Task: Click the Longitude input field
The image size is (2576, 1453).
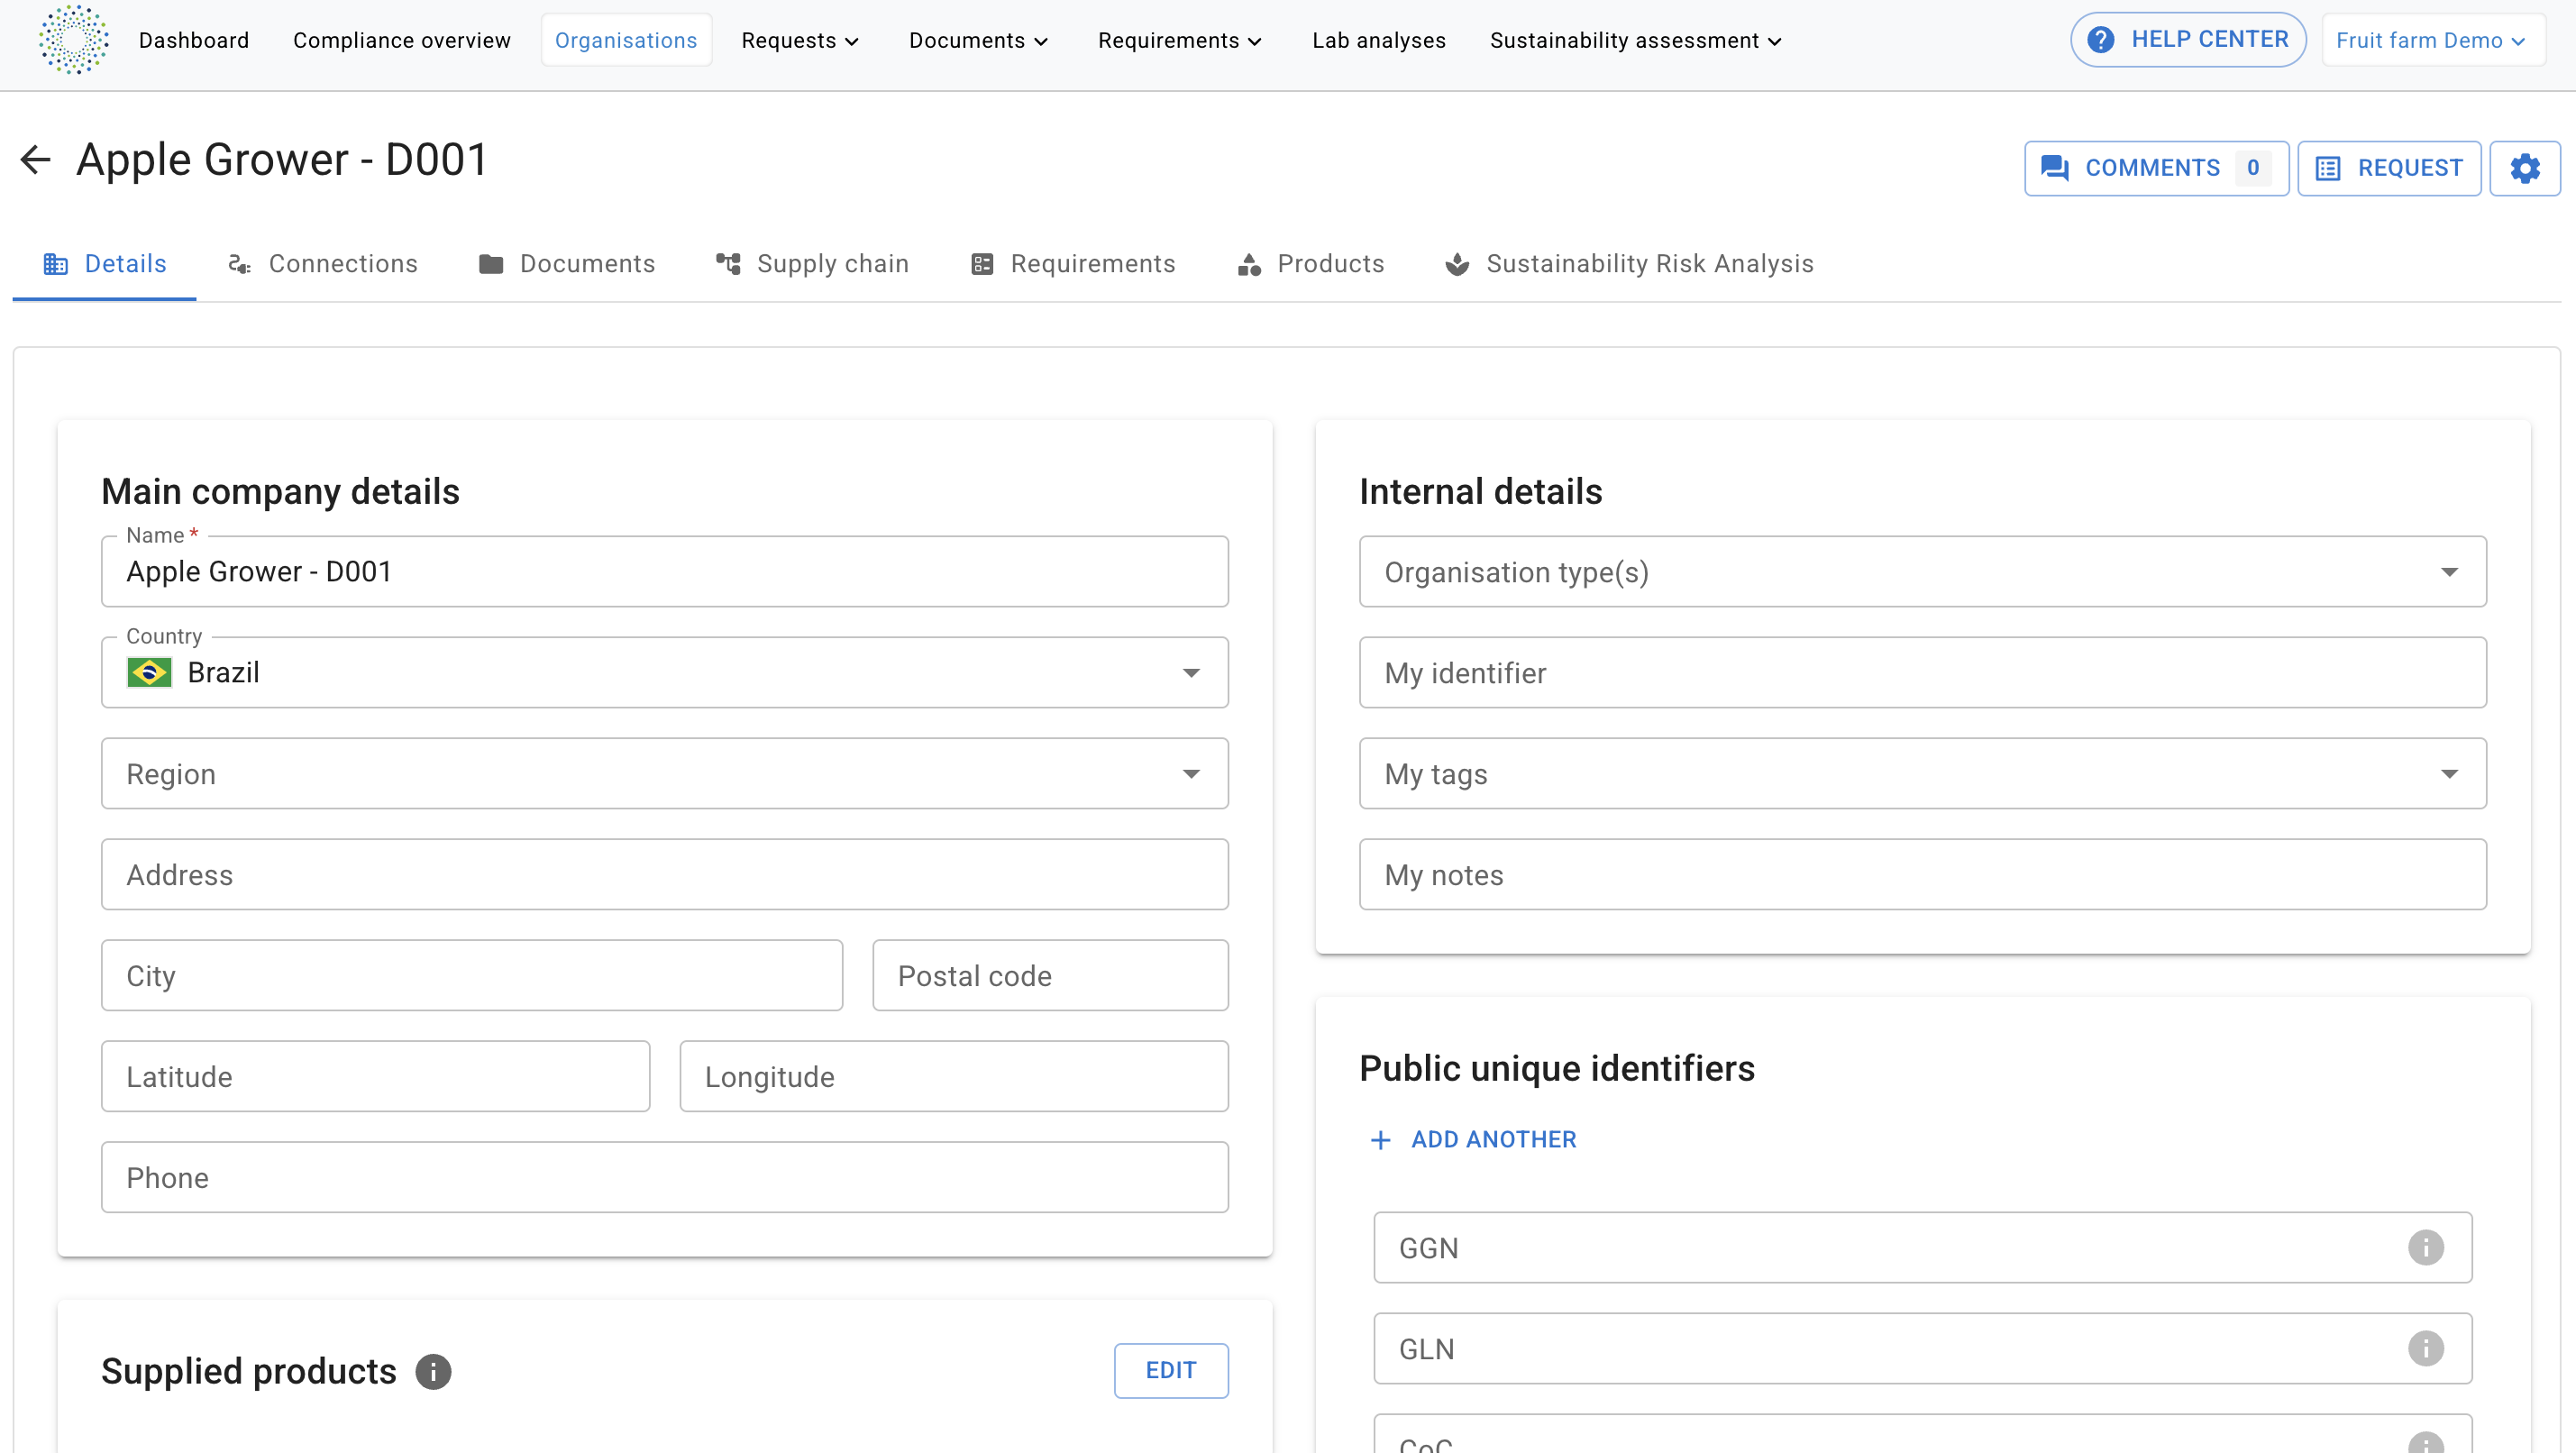Action: pos(954,1076)
